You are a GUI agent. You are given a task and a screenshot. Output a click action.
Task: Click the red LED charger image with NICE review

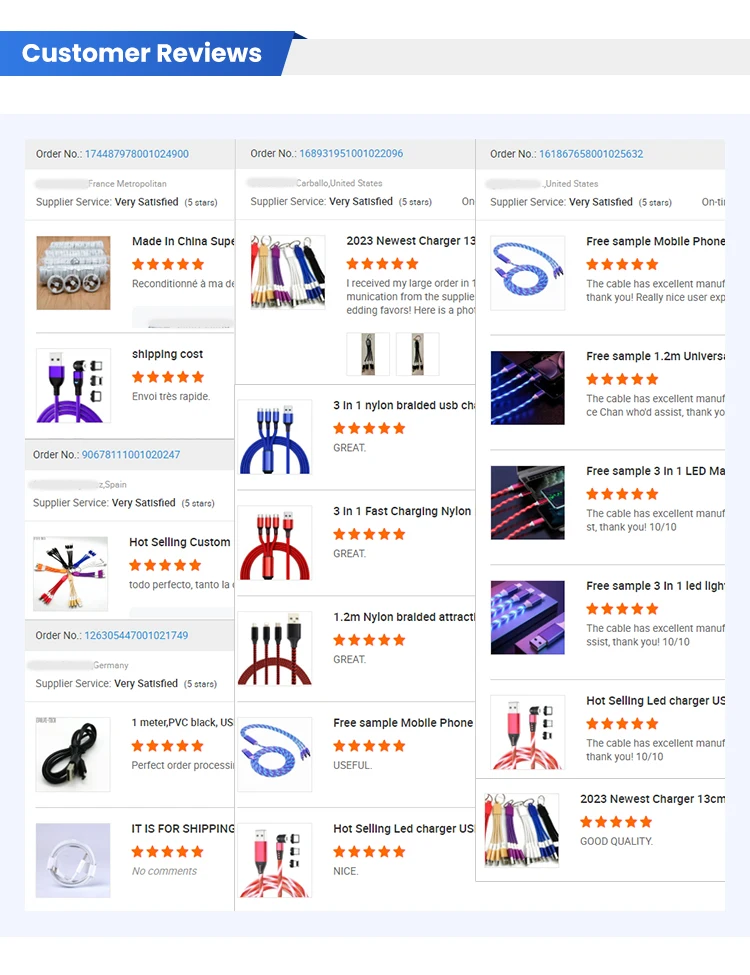tap(275, 861)
